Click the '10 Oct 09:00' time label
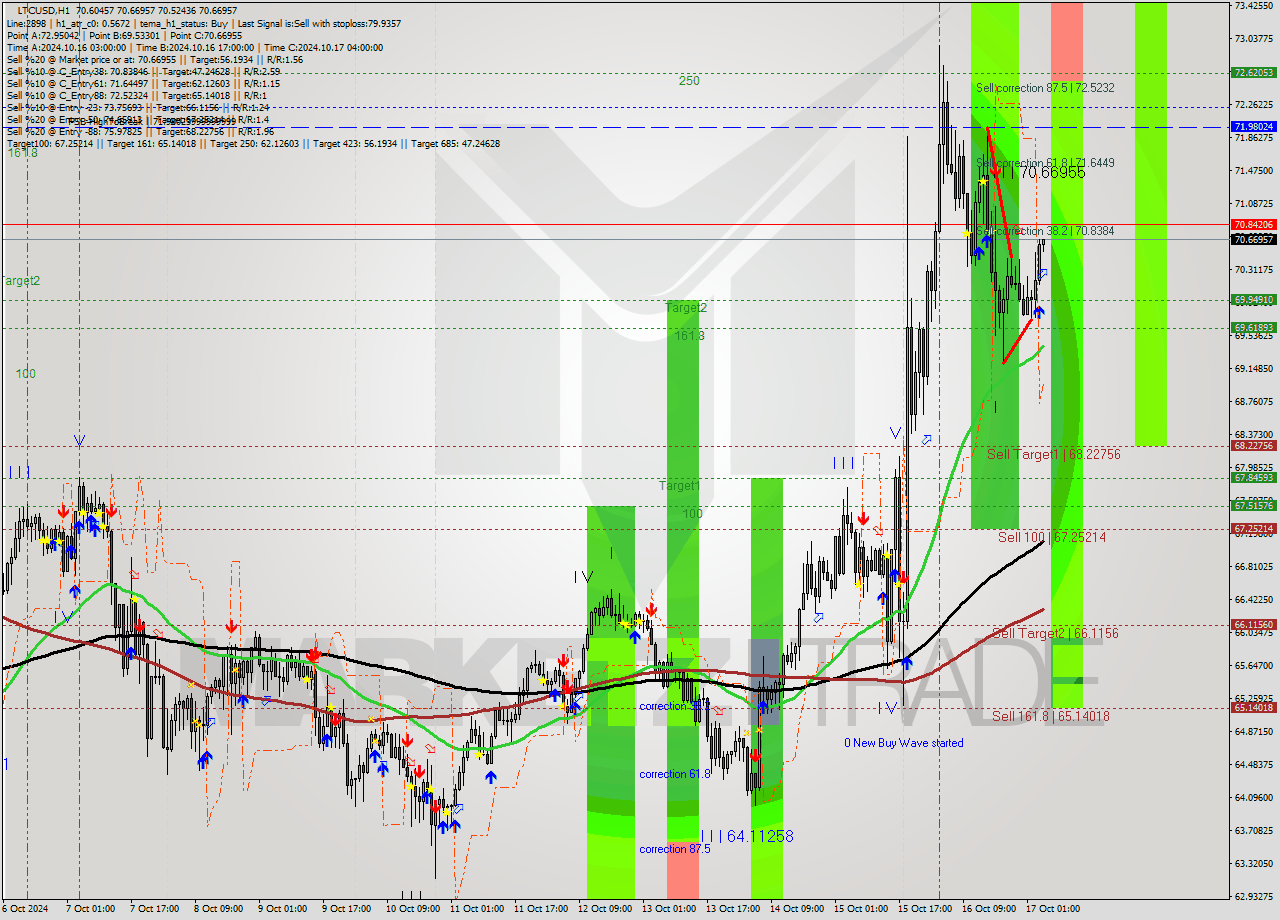Viewport: 1280px width, 920px height. tap(412, 909)
